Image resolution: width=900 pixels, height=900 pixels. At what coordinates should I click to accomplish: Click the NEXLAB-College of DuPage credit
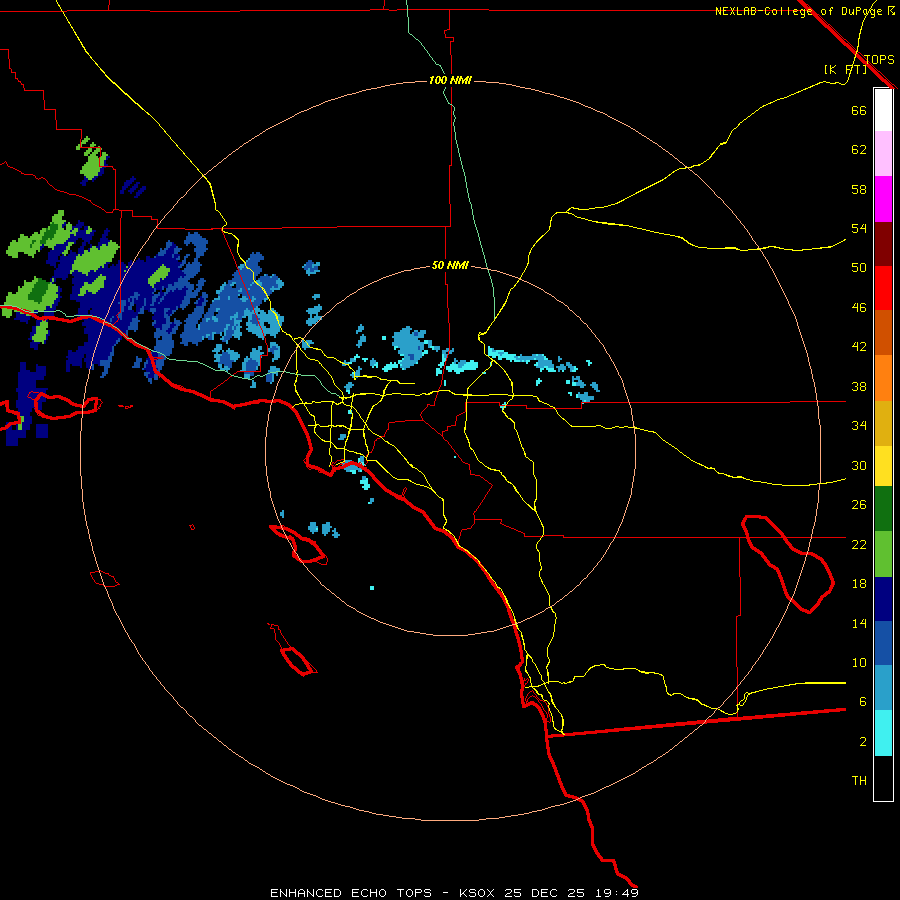801,11
